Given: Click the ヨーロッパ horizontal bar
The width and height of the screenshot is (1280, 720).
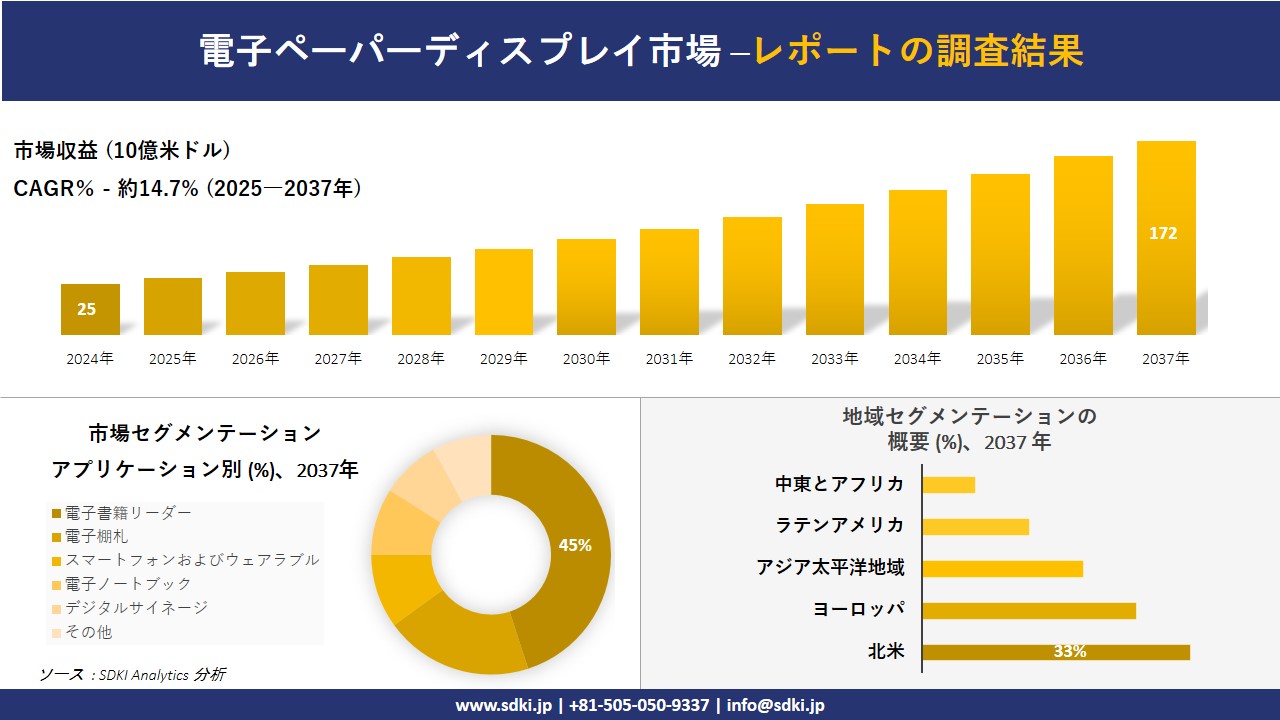Looking at the screenshot, I should click(1029, 610).
